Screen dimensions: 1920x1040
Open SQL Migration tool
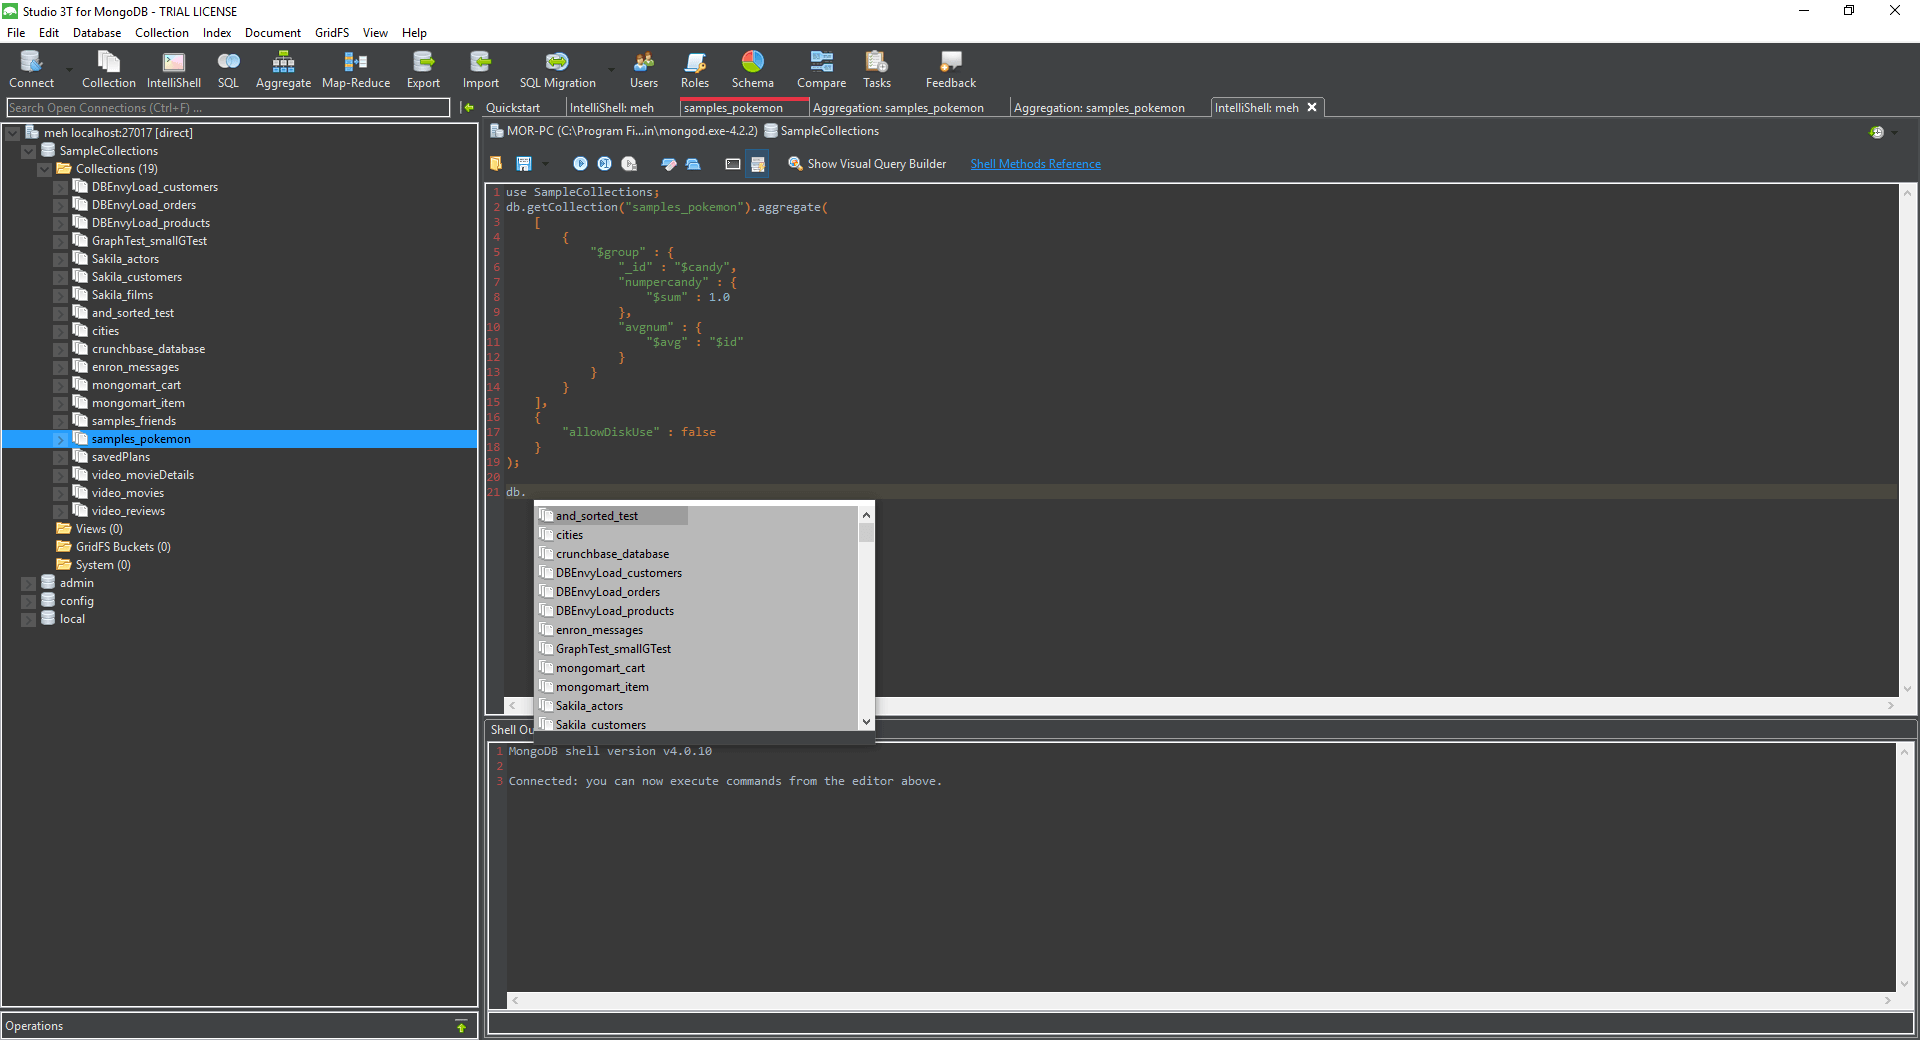(557, 70)
